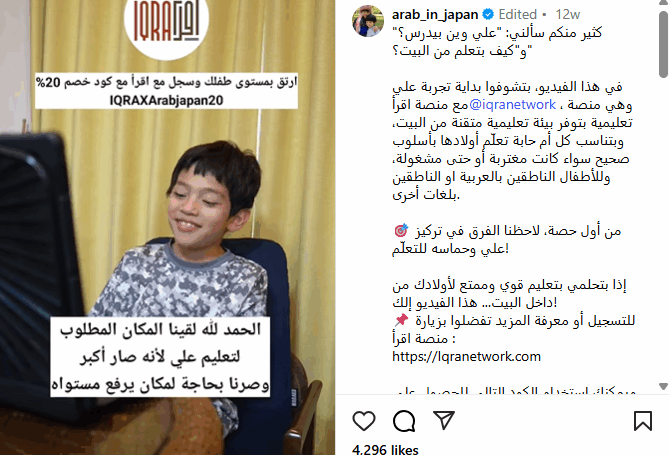Viewport: 669px width, 455px height.
Task: Click the IQRAXArabjapan20 discount code banner
Action: pos(166,91)
